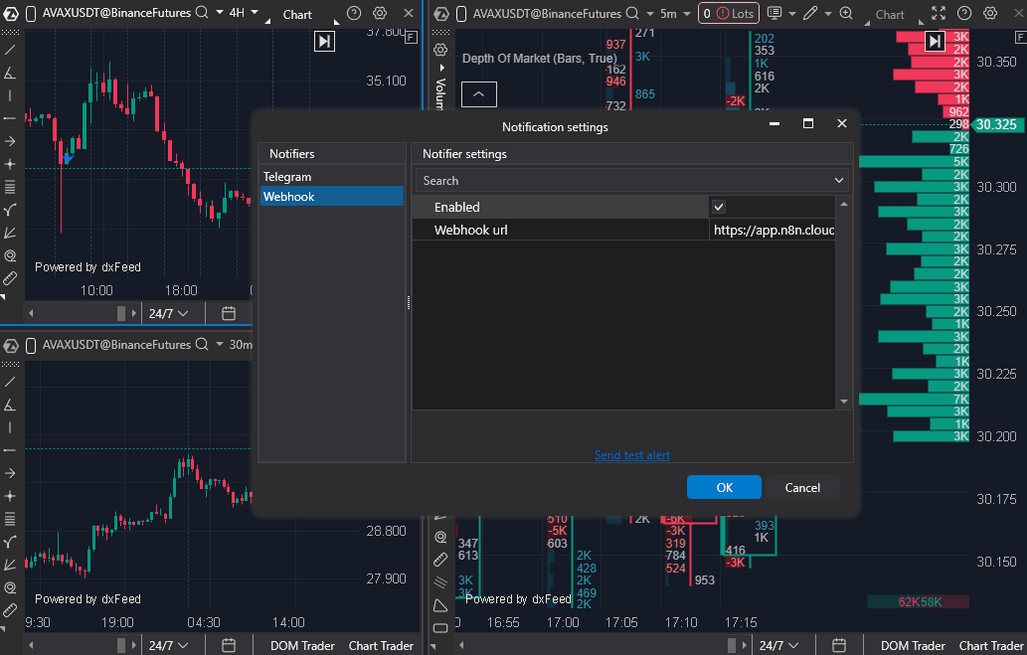Image resolution: width=1027 pixels, height=655 pixels.
Task: Click the 0 Lots position indicator
Action: [x=728, y=14]
